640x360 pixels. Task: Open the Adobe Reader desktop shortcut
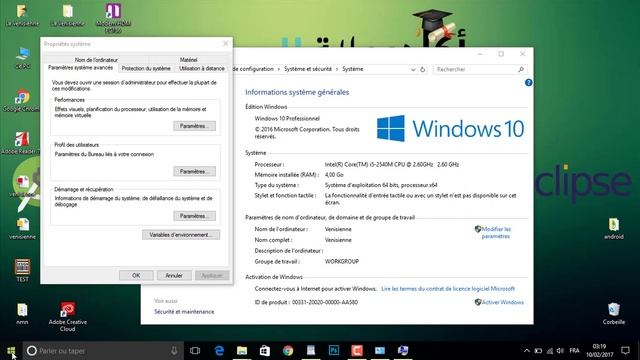[21, 143]
